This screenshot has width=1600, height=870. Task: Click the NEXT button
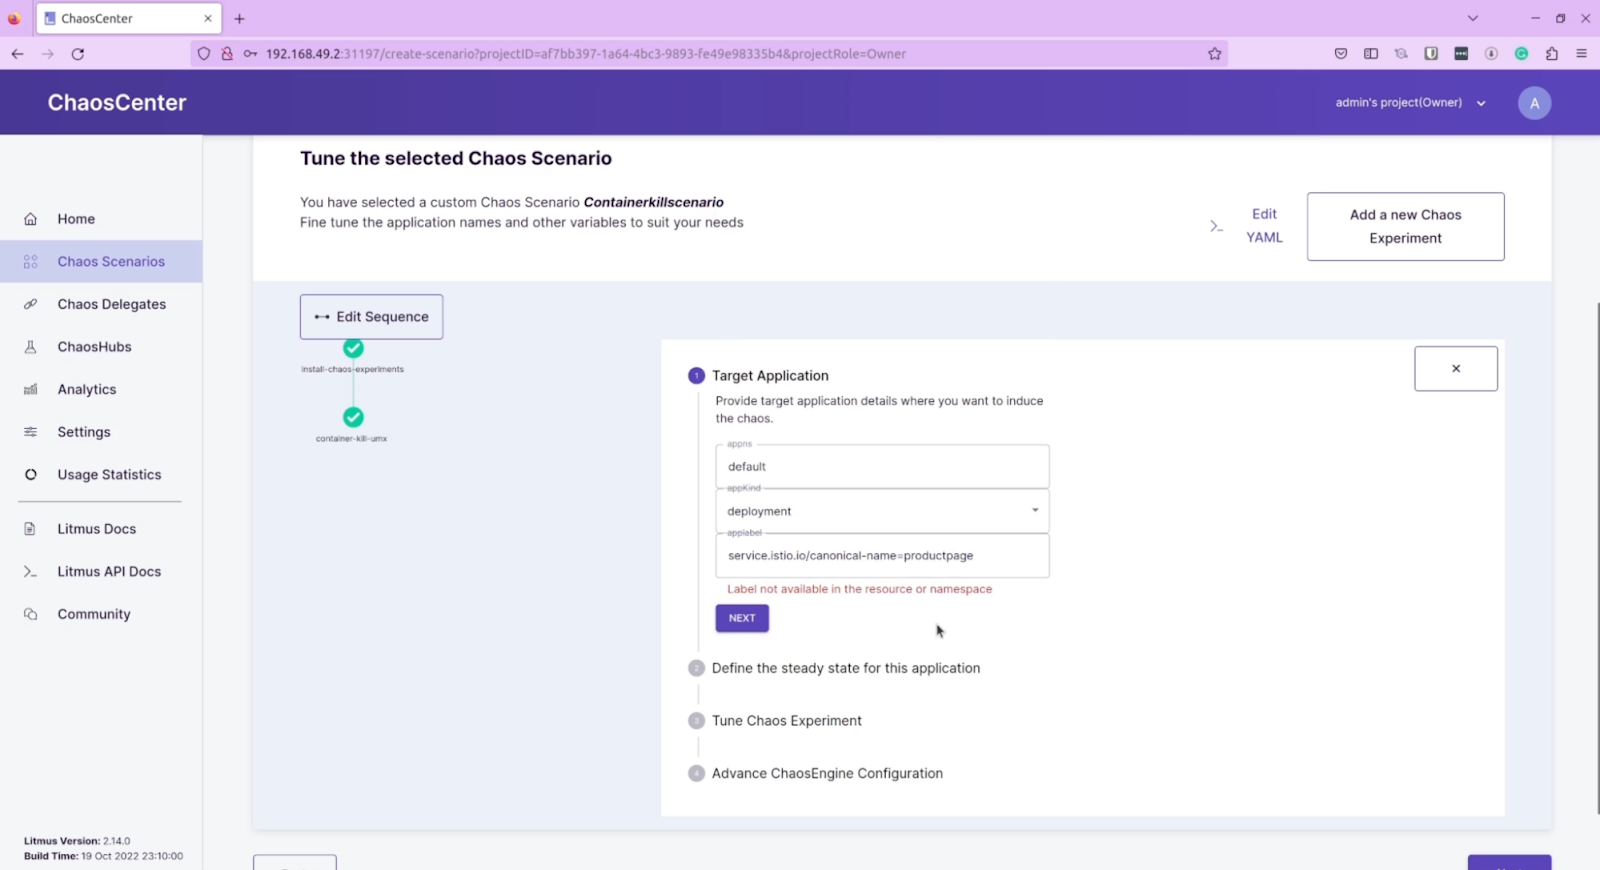click(742, 618)
